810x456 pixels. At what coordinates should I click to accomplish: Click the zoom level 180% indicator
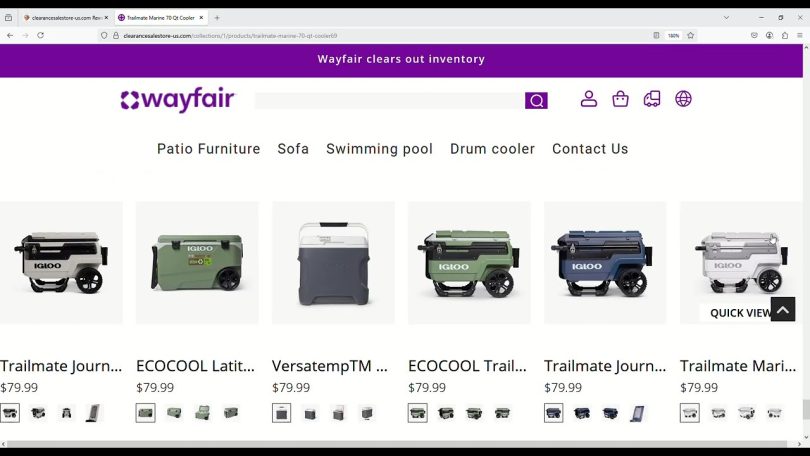[x=673, y=36]
